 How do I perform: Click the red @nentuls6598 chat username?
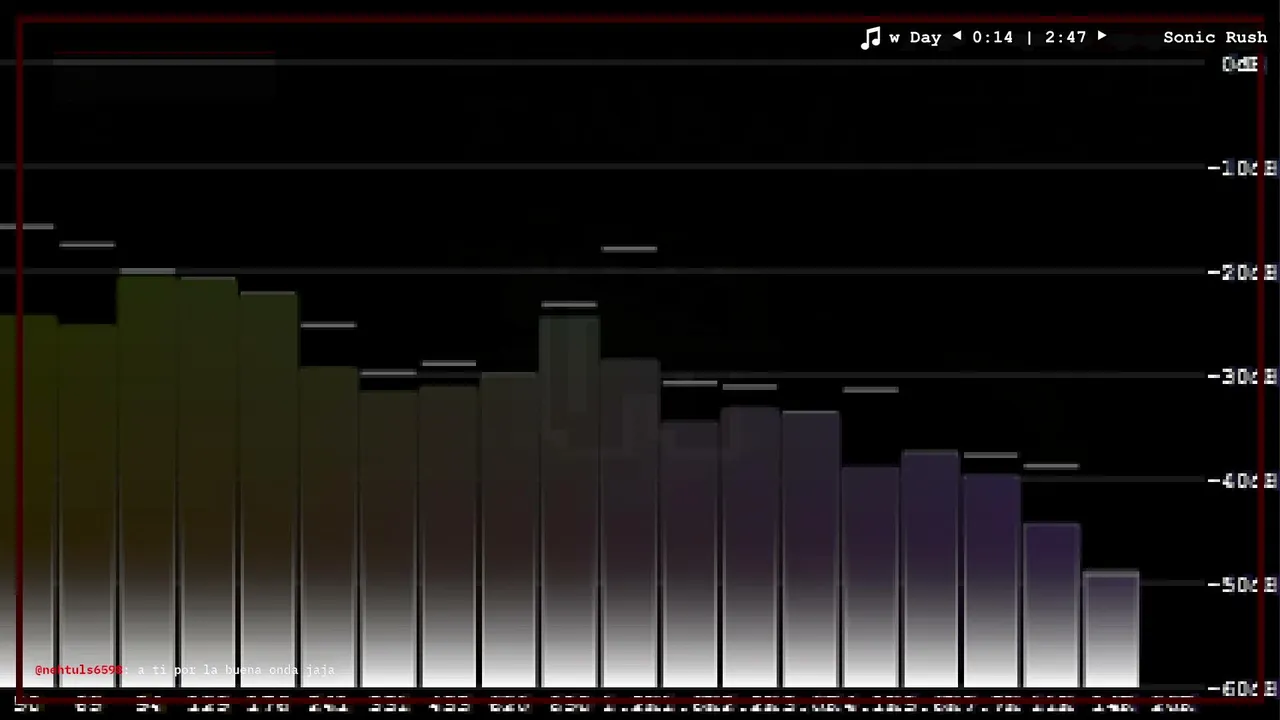79,670
